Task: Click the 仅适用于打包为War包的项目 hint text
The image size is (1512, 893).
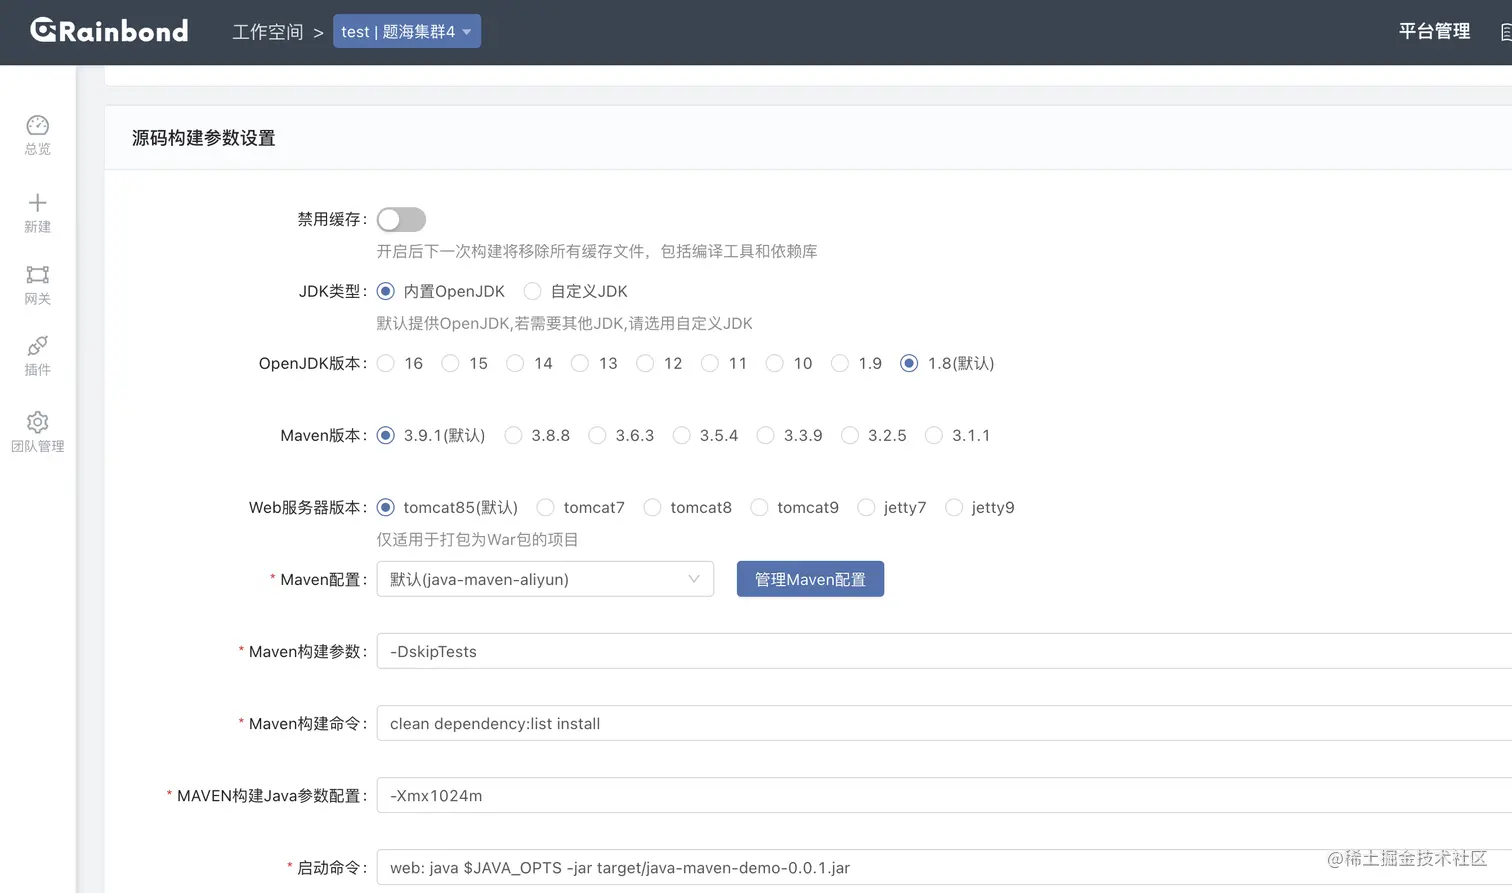Action: (x=477, y=539)
